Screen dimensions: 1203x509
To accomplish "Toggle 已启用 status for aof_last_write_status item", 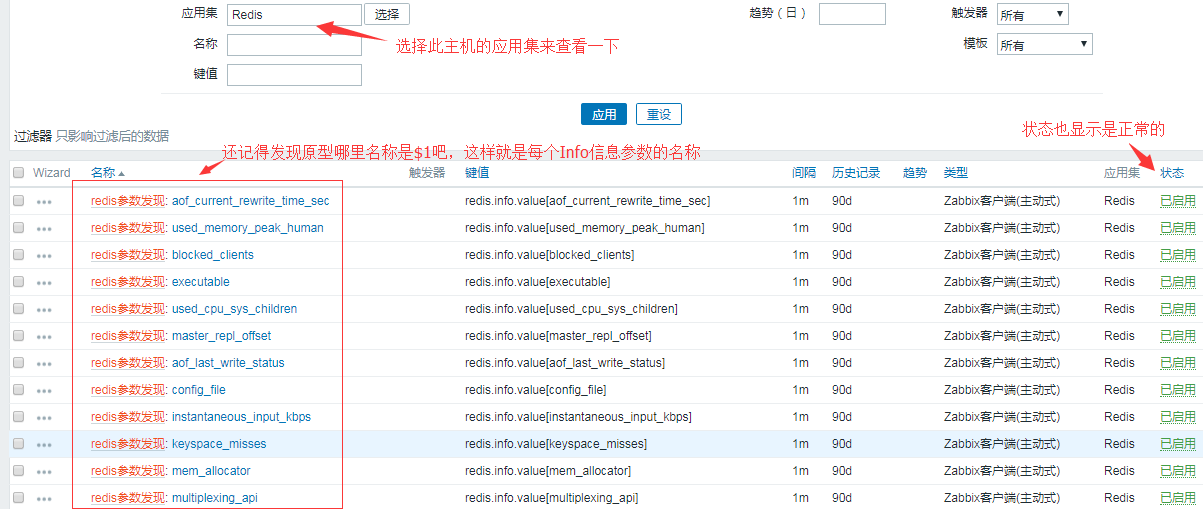I will click(x=1177, y=363).
